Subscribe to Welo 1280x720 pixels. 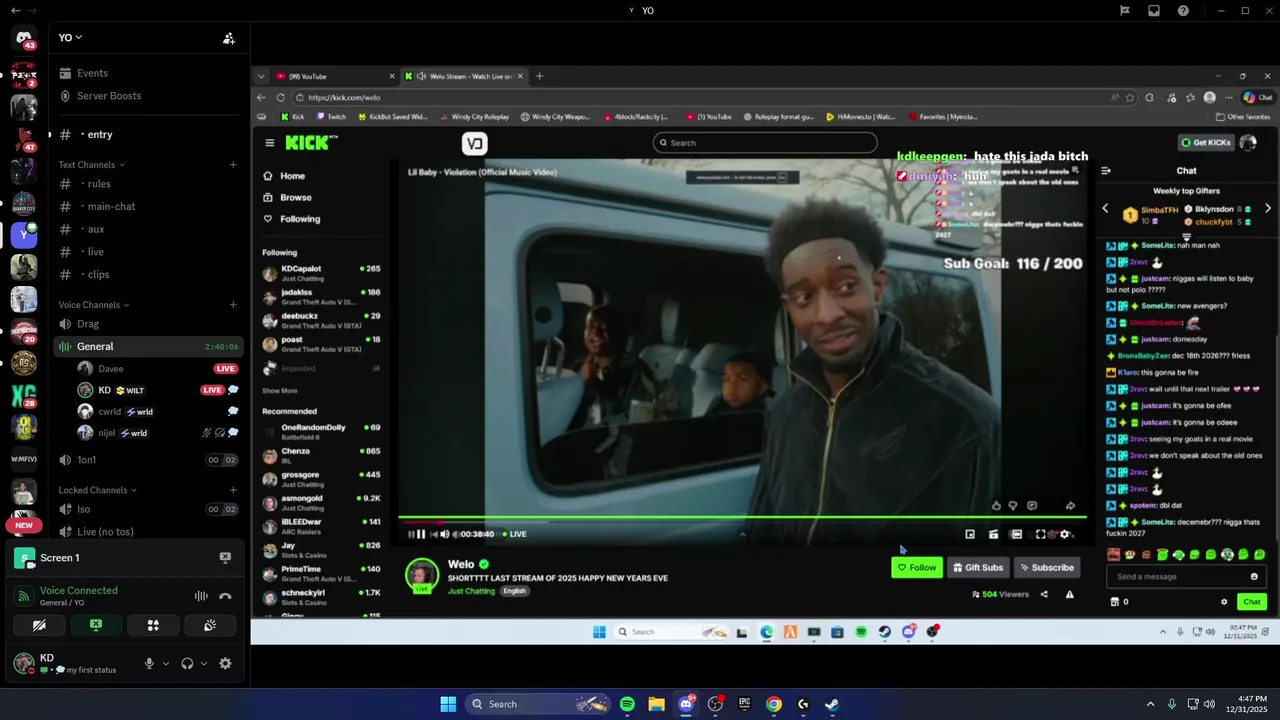click(x=1047, y=568)
